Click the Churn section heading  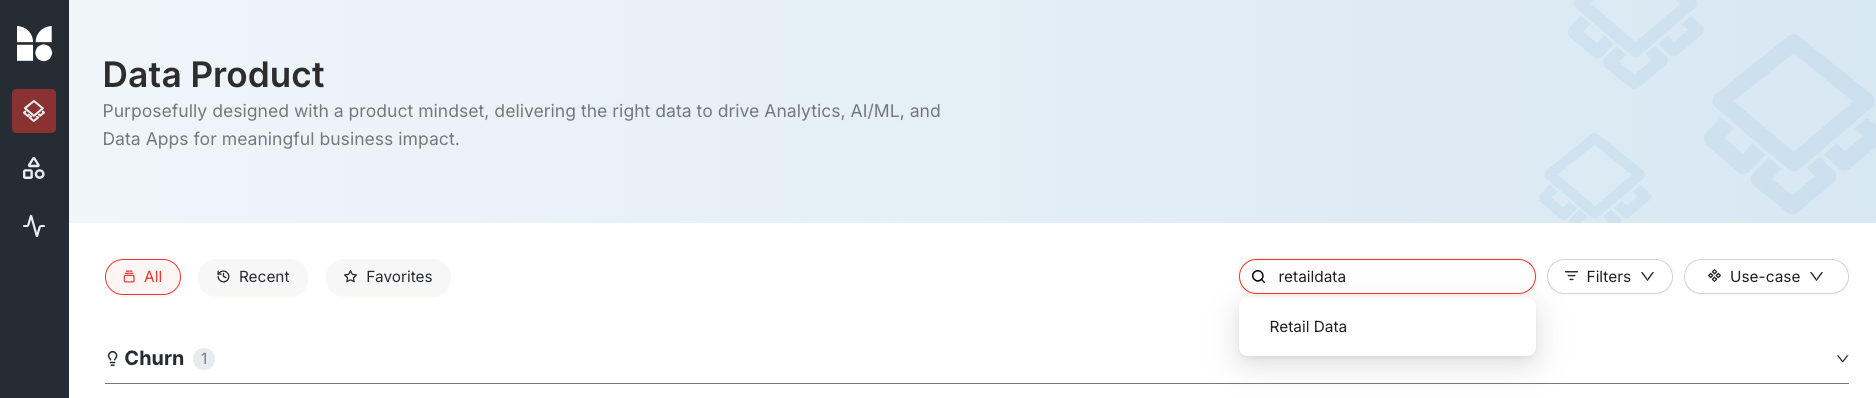pyautogui.click(x=154, y=359)
